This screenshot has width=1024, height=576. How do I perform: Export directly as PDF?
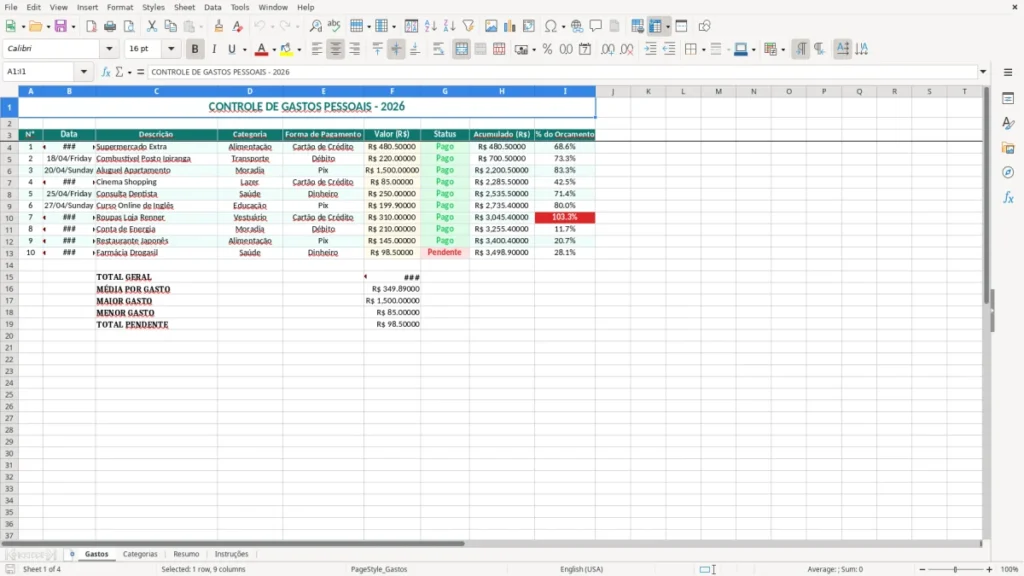(91, 26)
